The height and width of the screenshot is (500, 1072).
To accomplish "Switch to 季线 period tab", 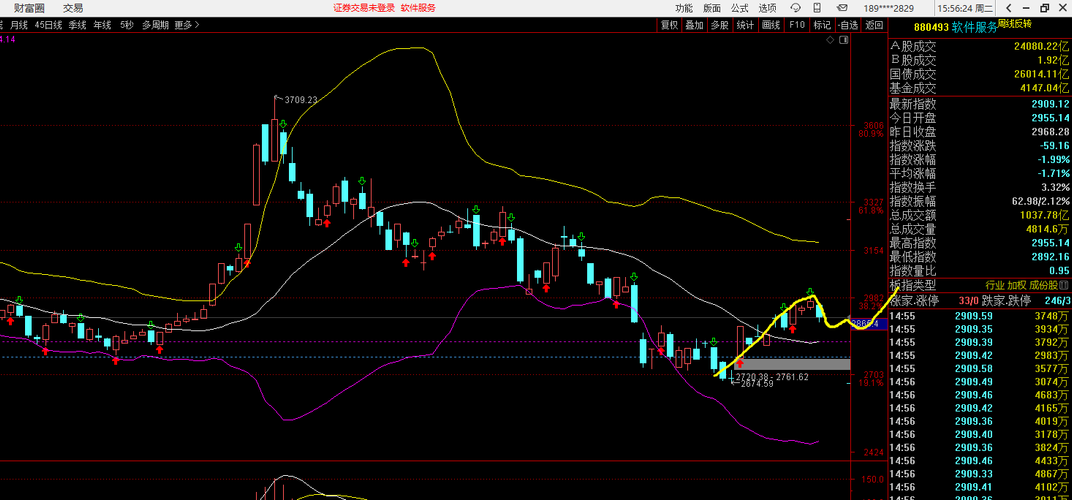I will tap(77, 25).
